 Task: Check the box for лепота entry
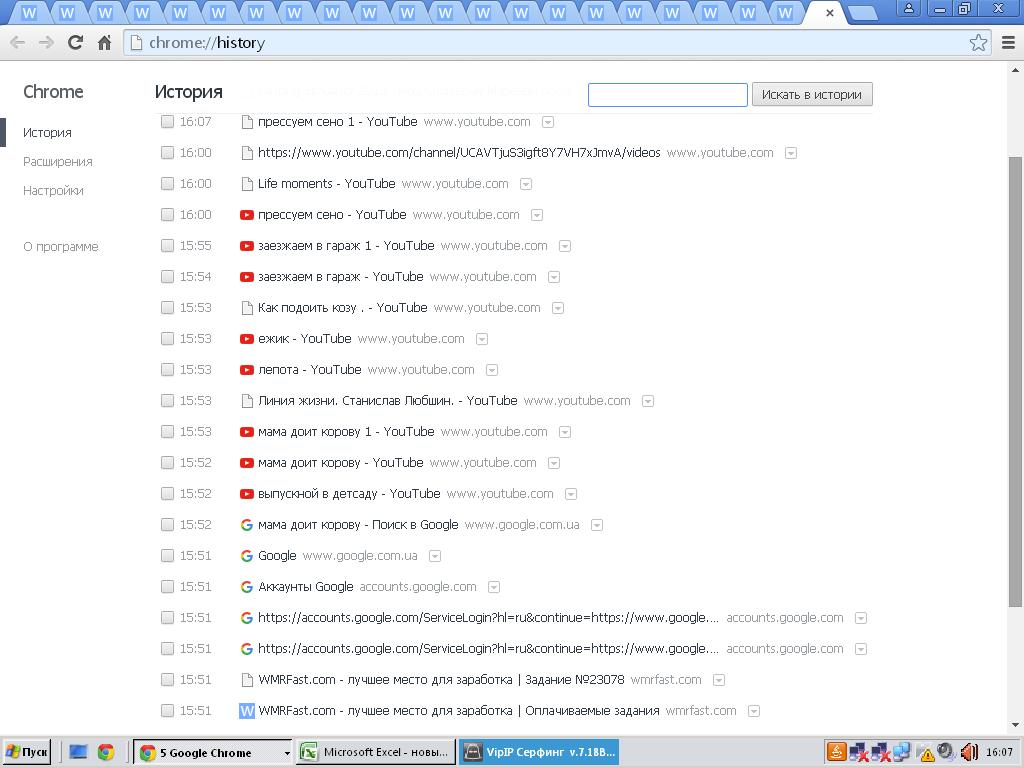pos(167,370)
